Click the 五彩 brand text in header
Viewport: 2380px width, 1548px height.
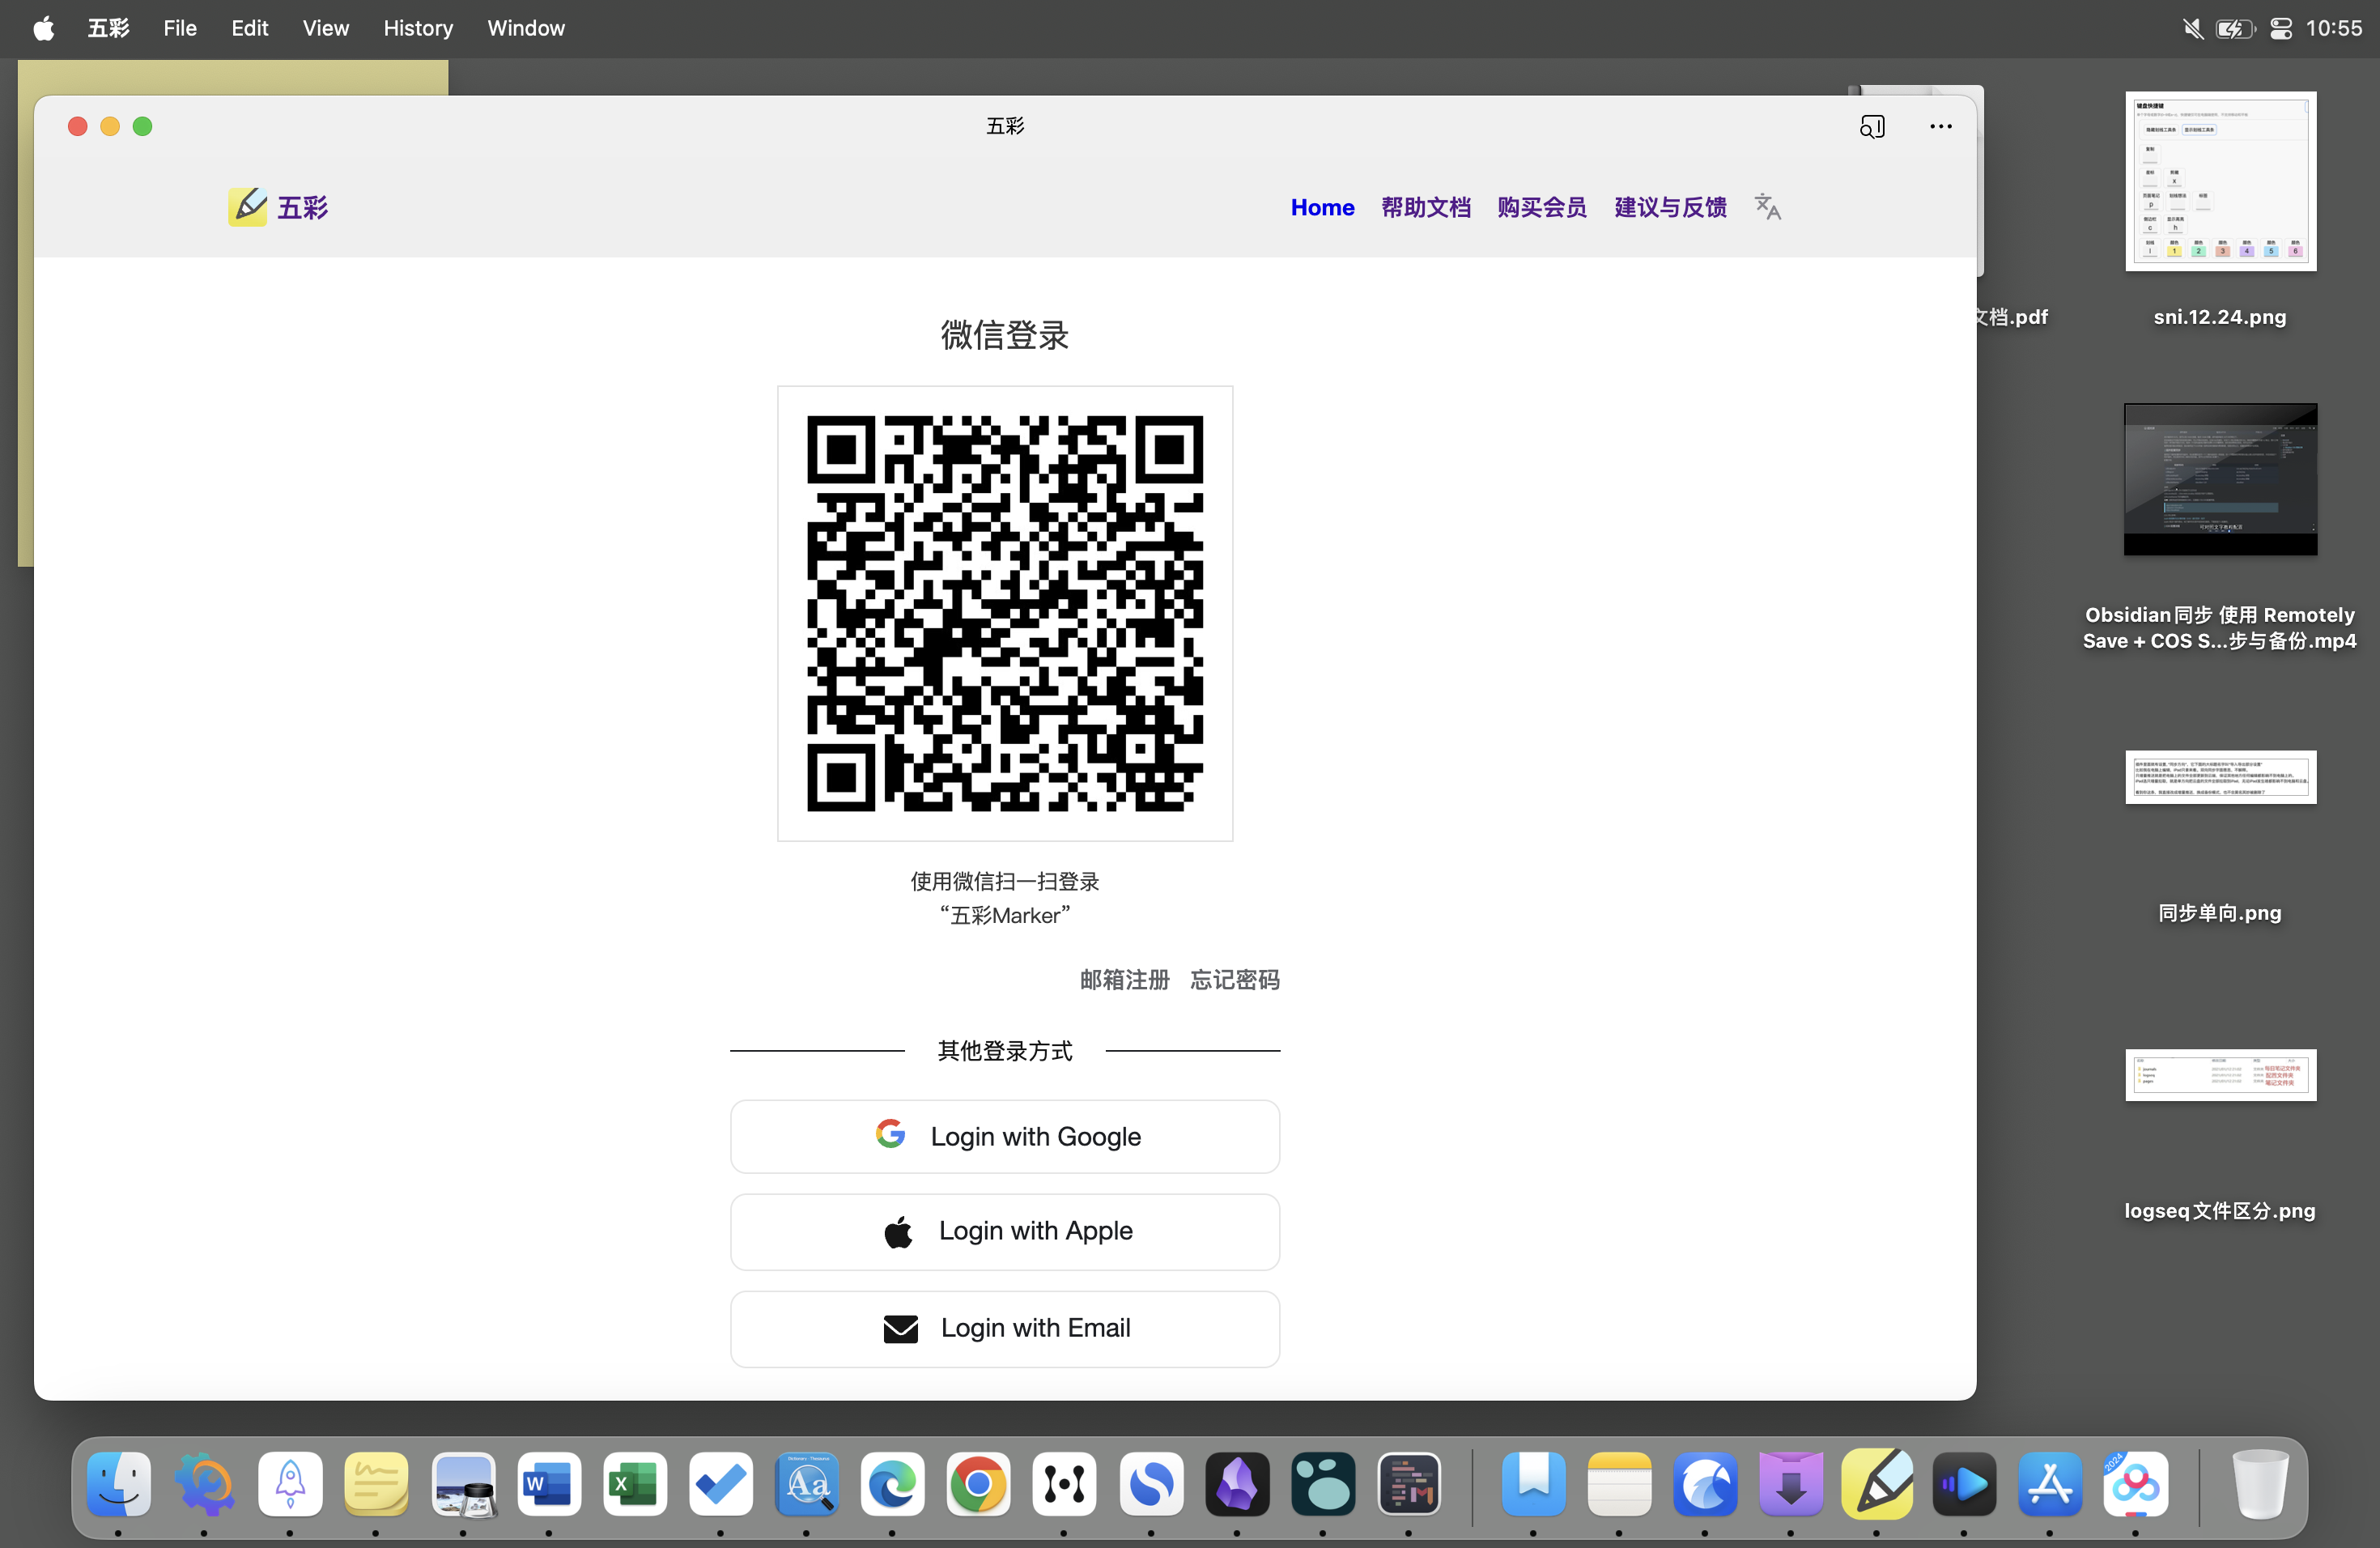pyautogui.click(x=302, y=207)
